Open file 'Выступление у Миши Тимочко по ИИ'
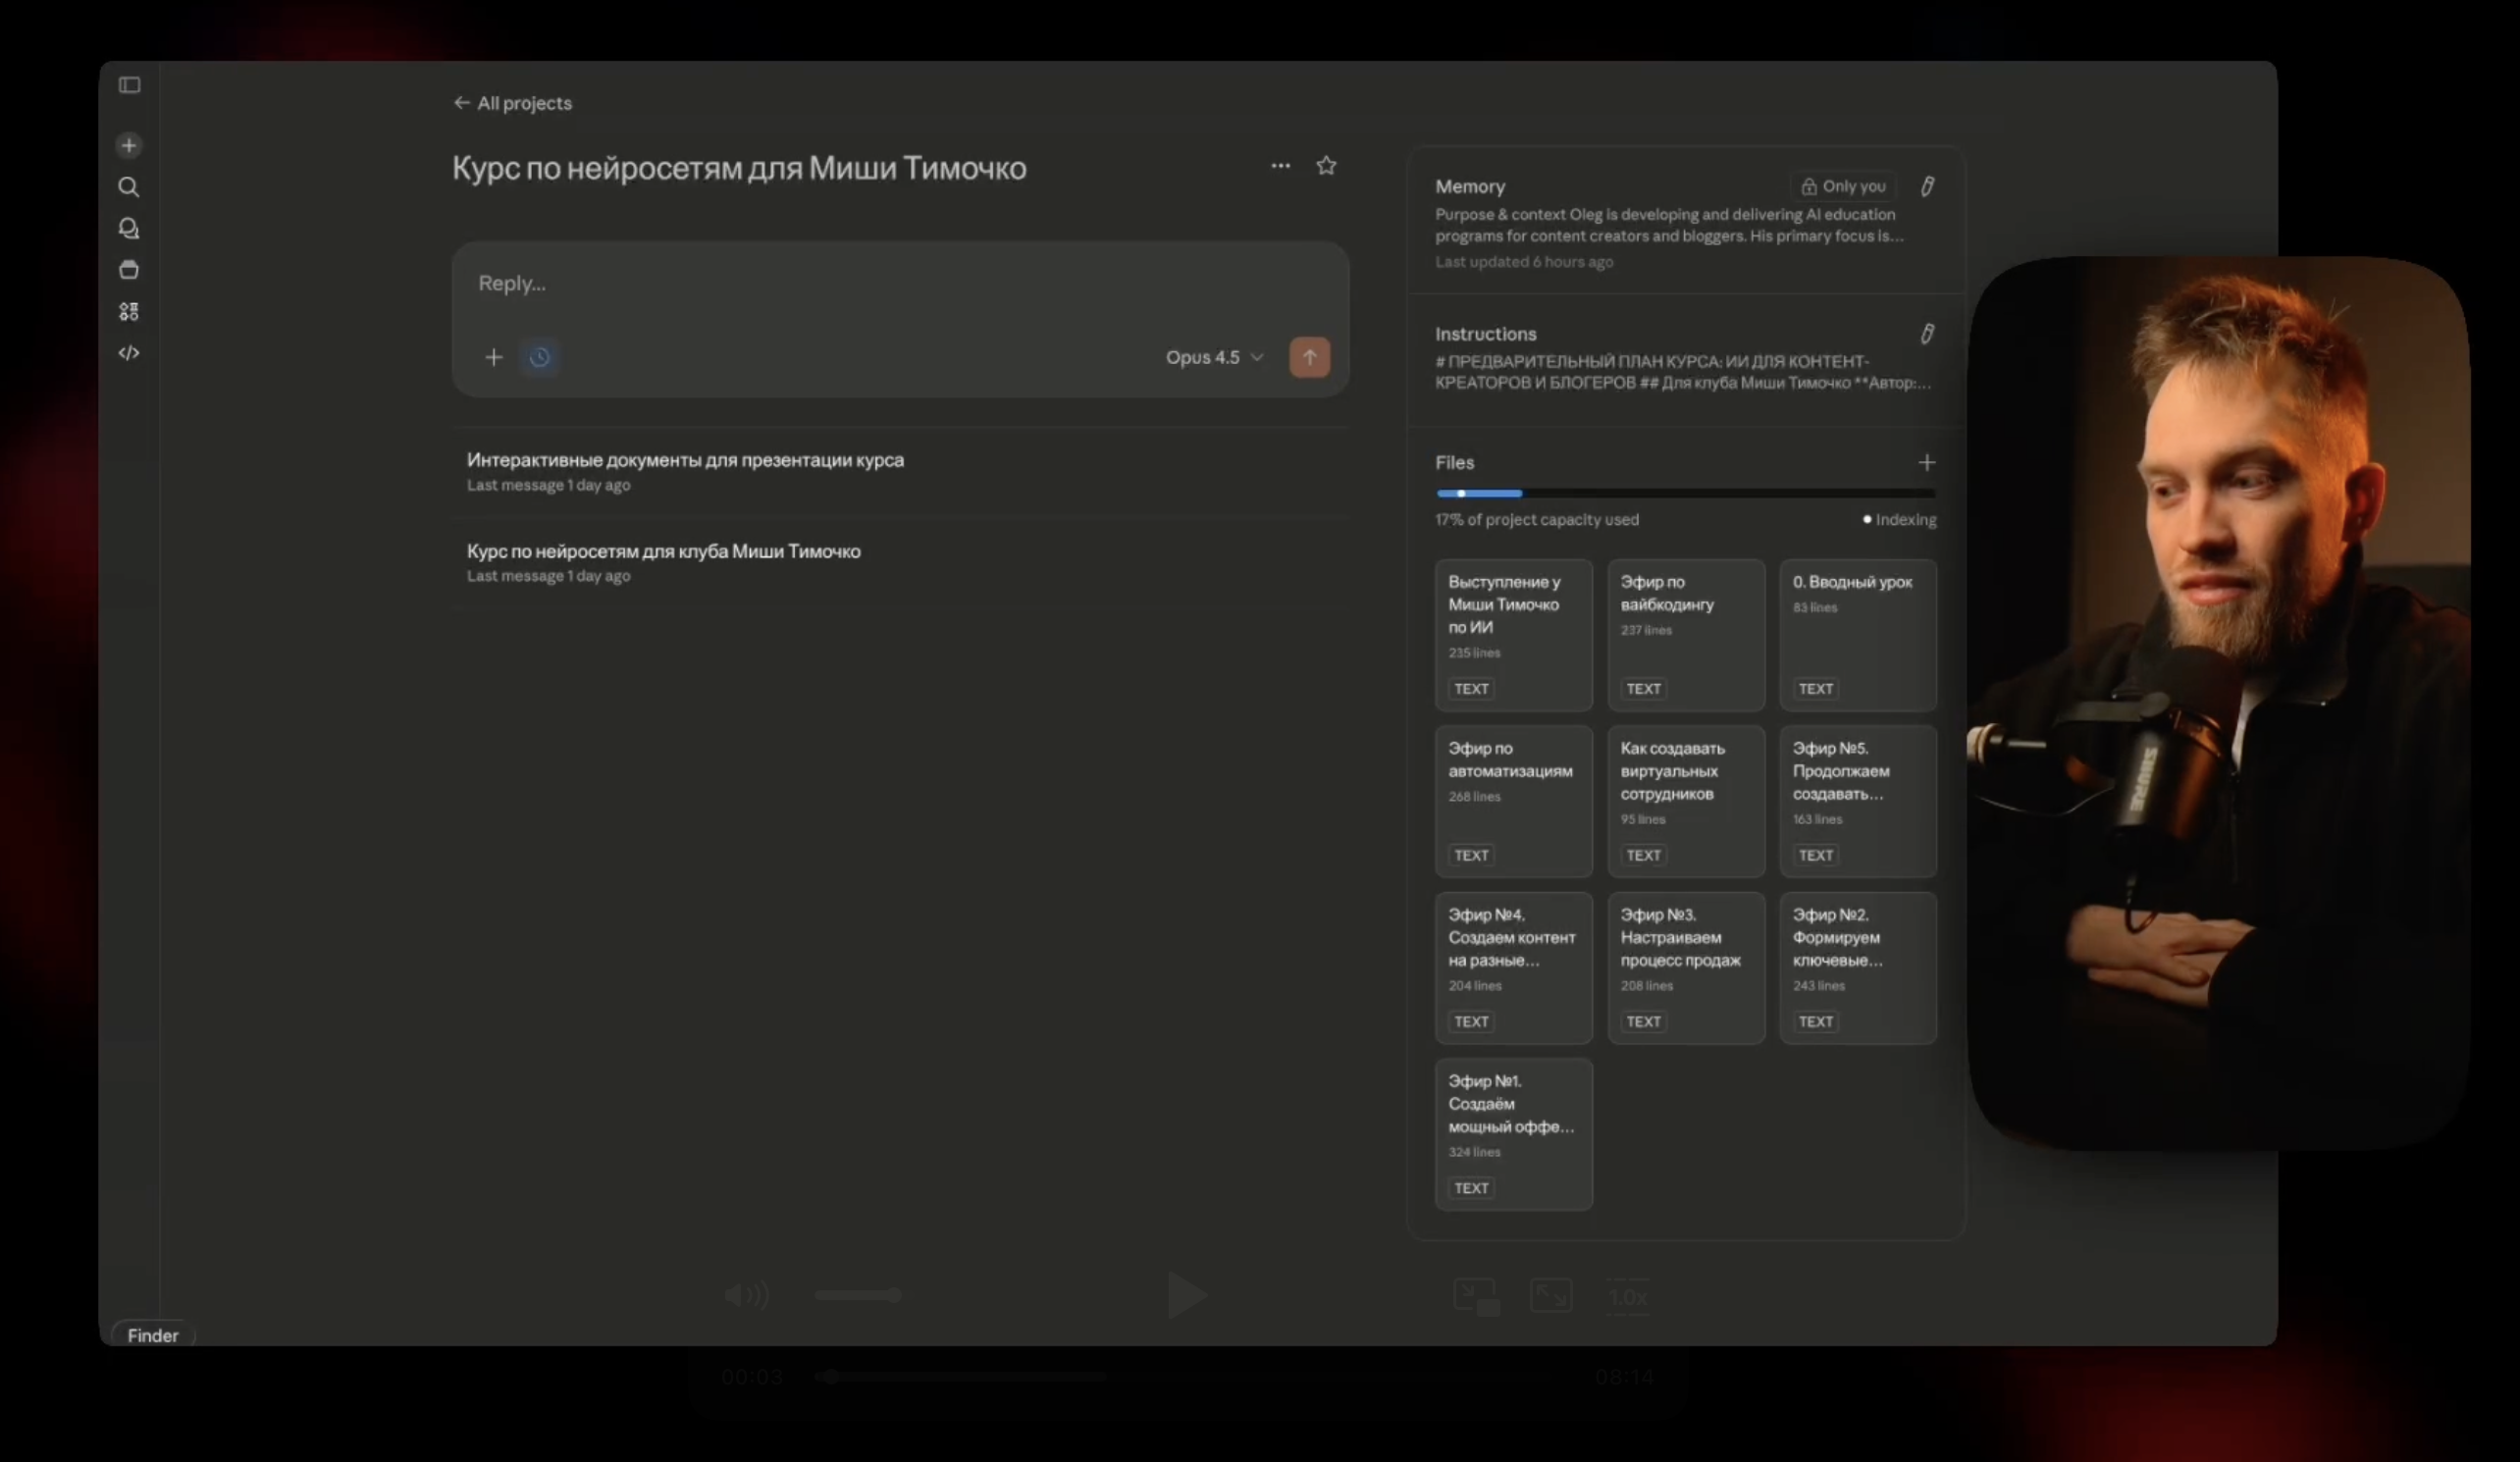The height and width of the screenshot is (1462, 2520). (1514, 635)
